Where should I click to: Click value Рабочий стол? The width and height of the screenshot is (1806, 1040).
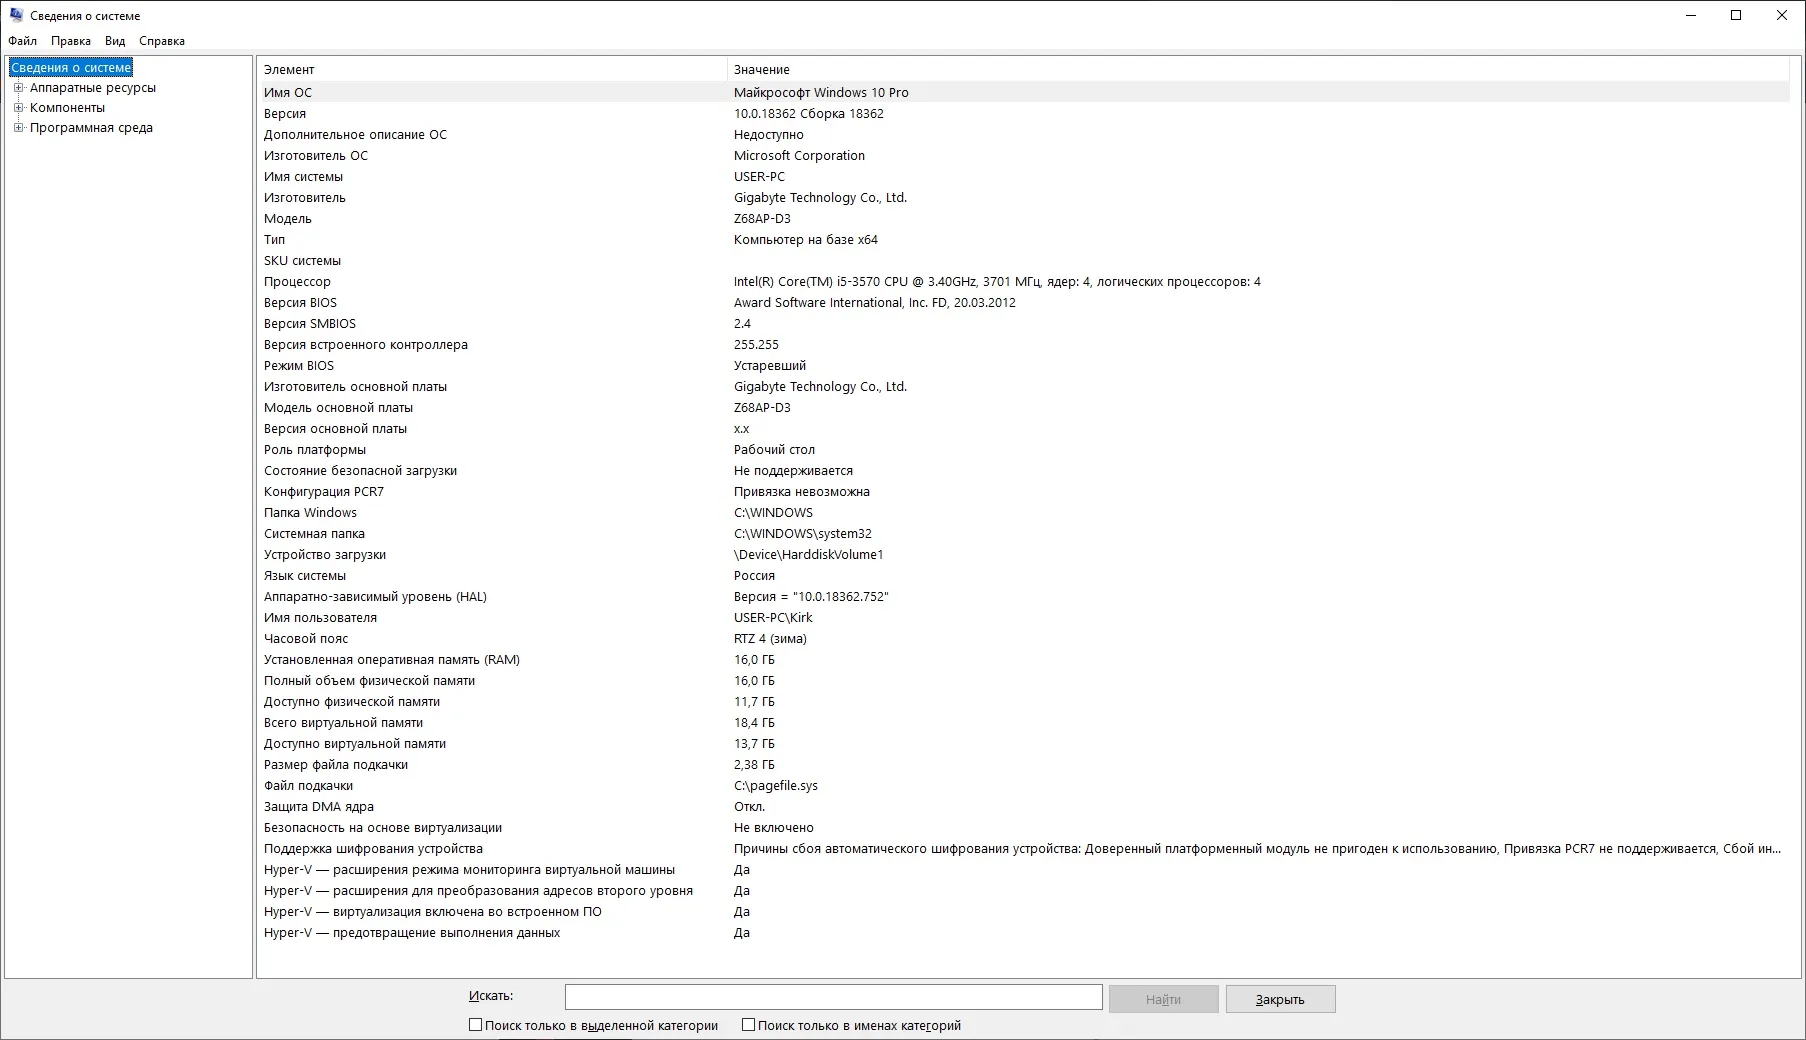point(774,449)
